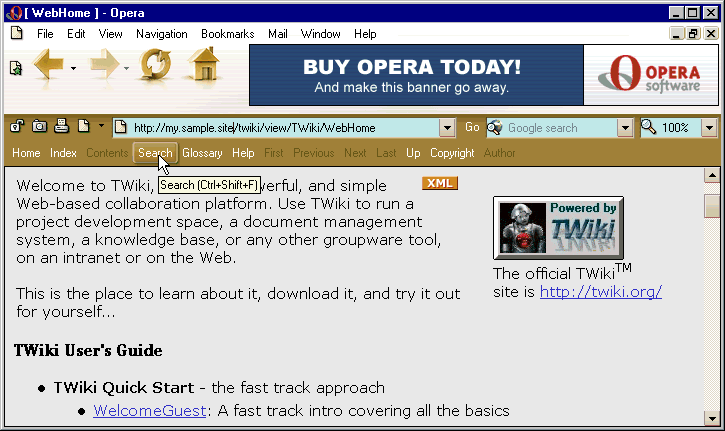The image size is (725, 431).
Task: Click the Forward arrow button
Action: click(x=104, y=67)
